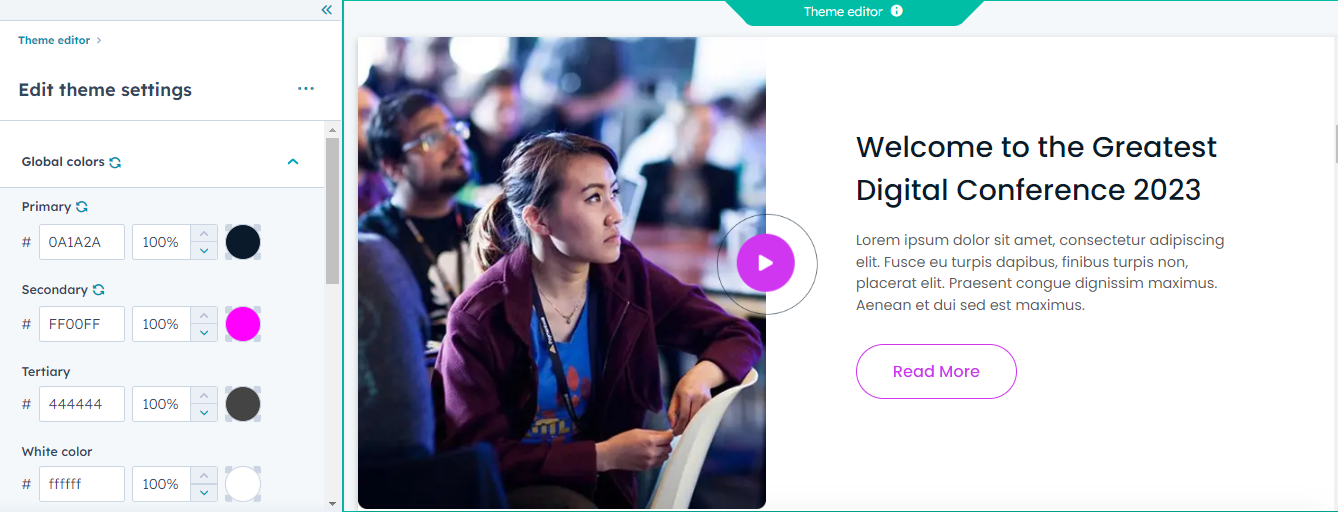Collapse the sidebar with double-chevron icon
This screenshot has width=1338, height=512.
tap(326, 10)
